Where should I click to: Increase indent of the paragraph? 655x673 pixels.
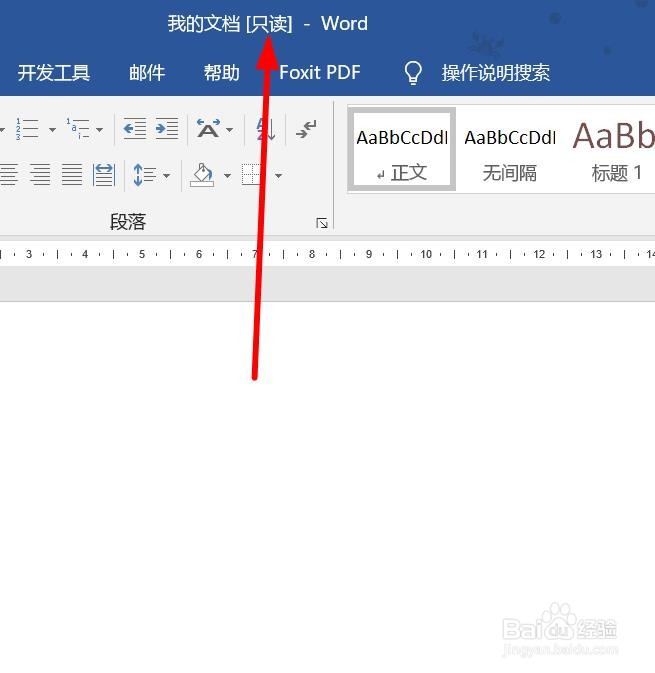[x=167, y=128]
